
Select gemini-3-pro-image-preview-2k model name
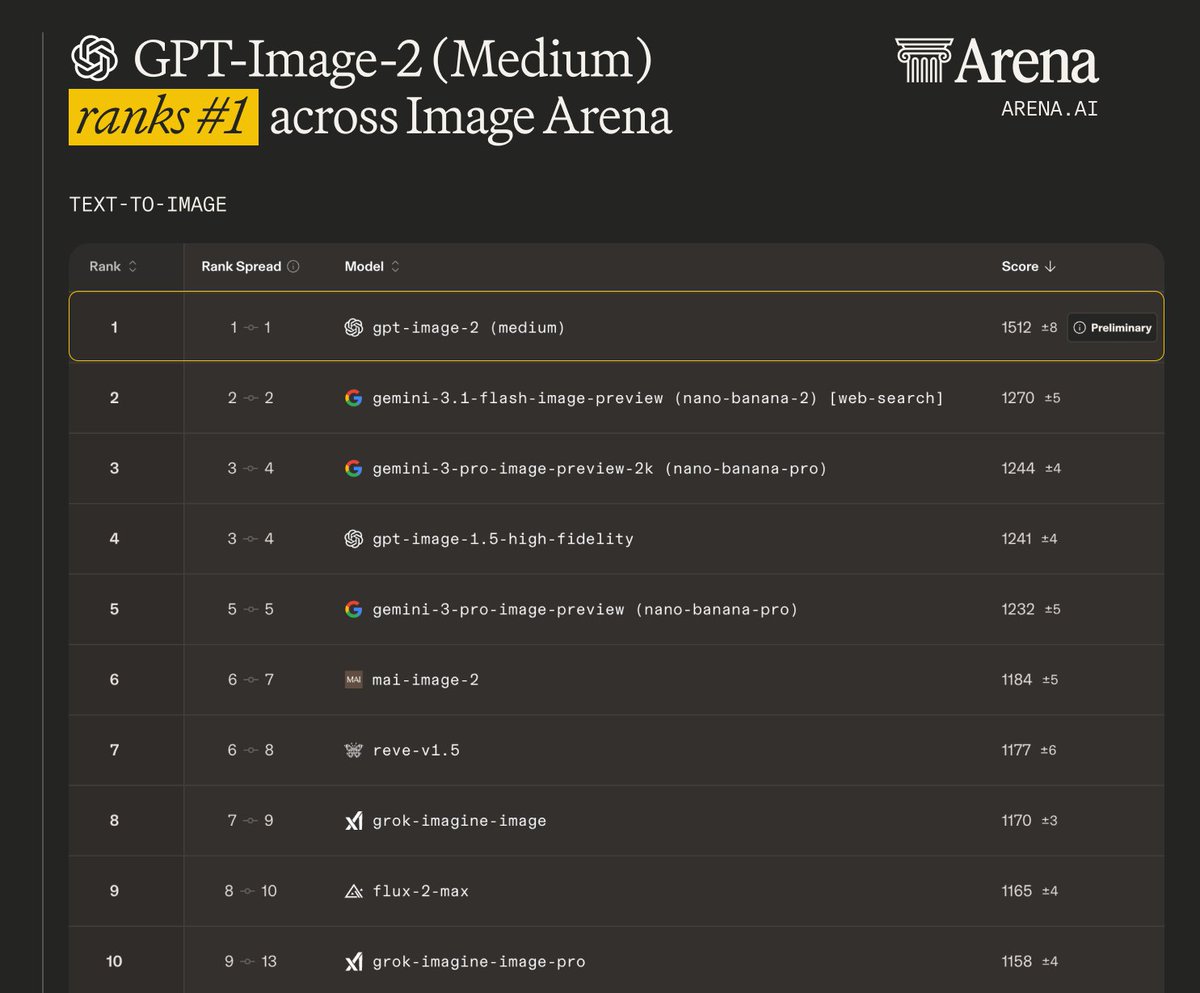click(600, 468)
